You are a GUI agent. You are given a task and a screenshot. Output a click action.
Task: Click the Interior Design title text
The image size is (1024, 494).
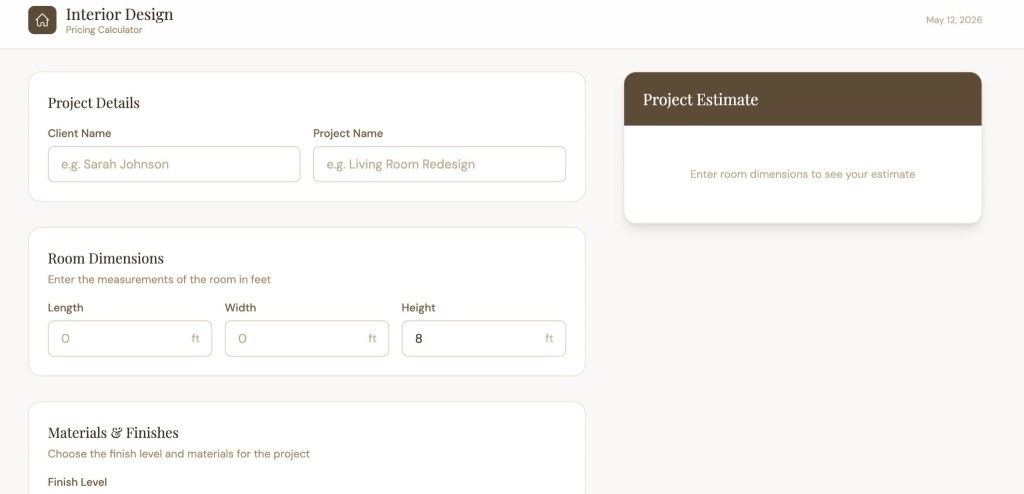coord(120,14)
